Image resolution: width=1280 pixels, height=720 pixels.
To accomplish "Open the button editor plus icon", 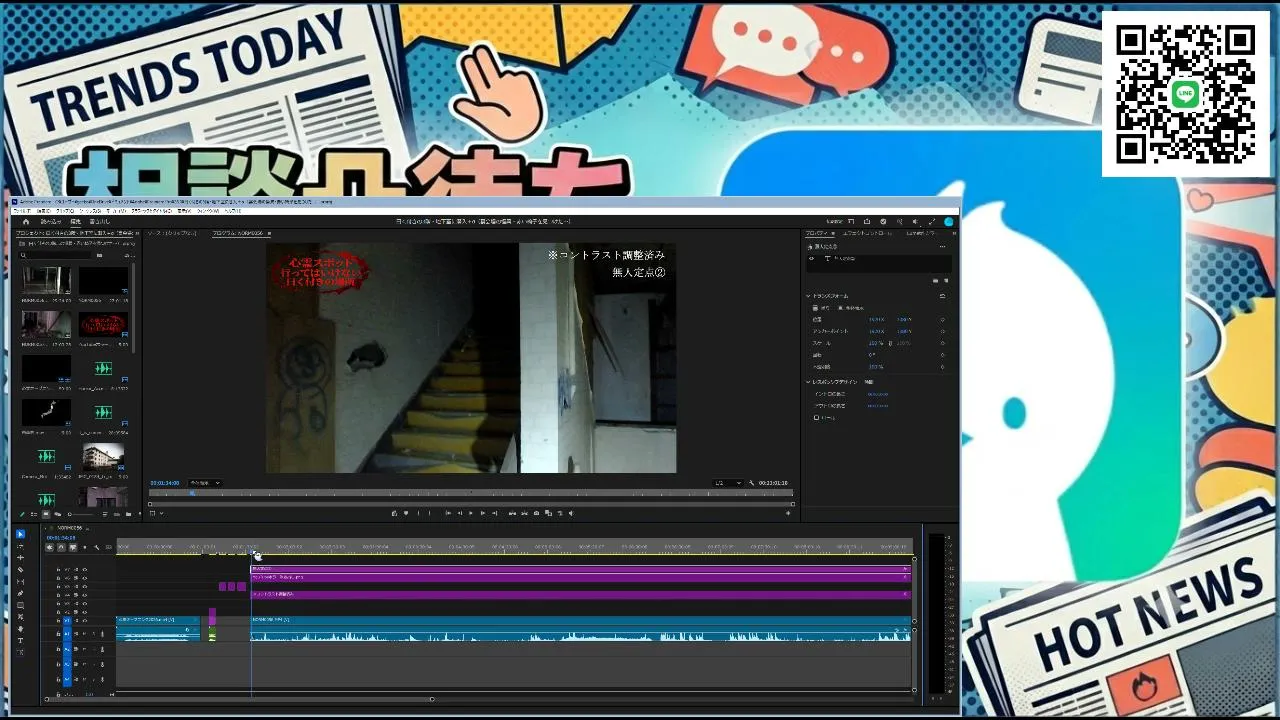I will pos(790,513).
